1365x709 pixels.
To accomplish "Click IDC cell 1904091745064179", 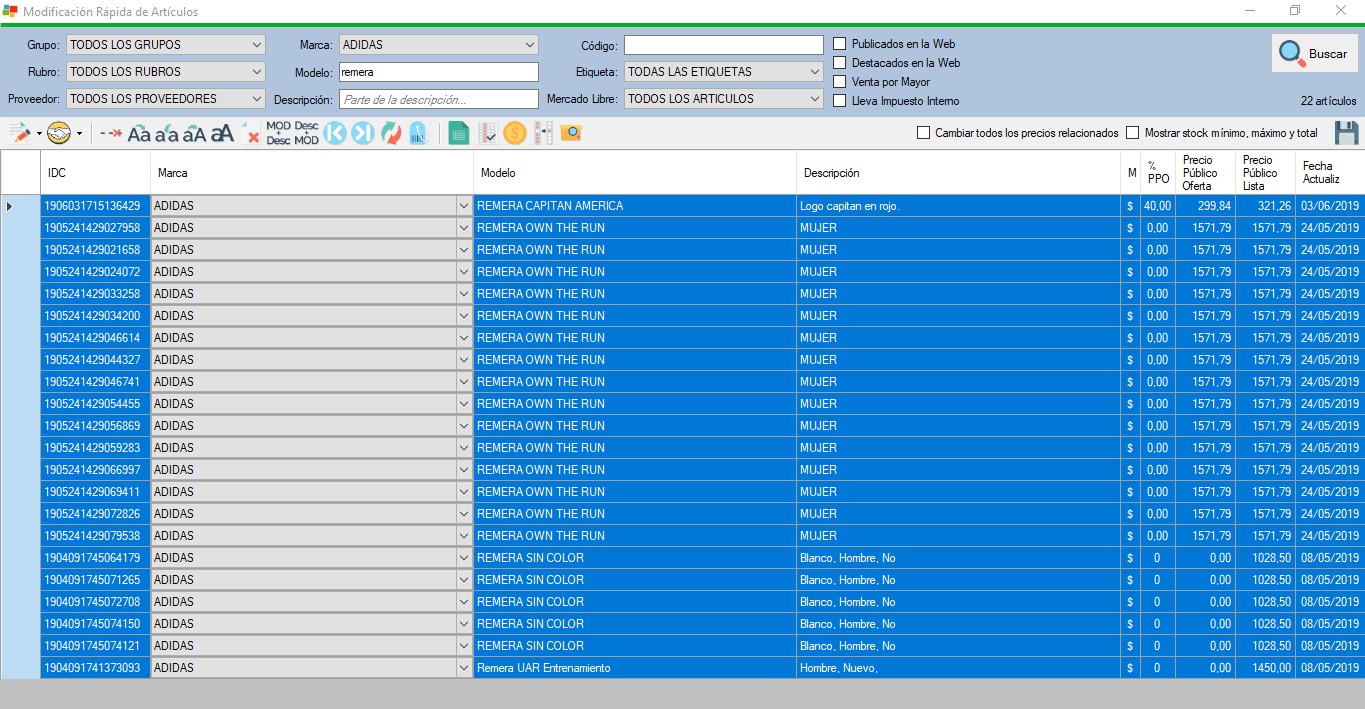I will (96, 558).
